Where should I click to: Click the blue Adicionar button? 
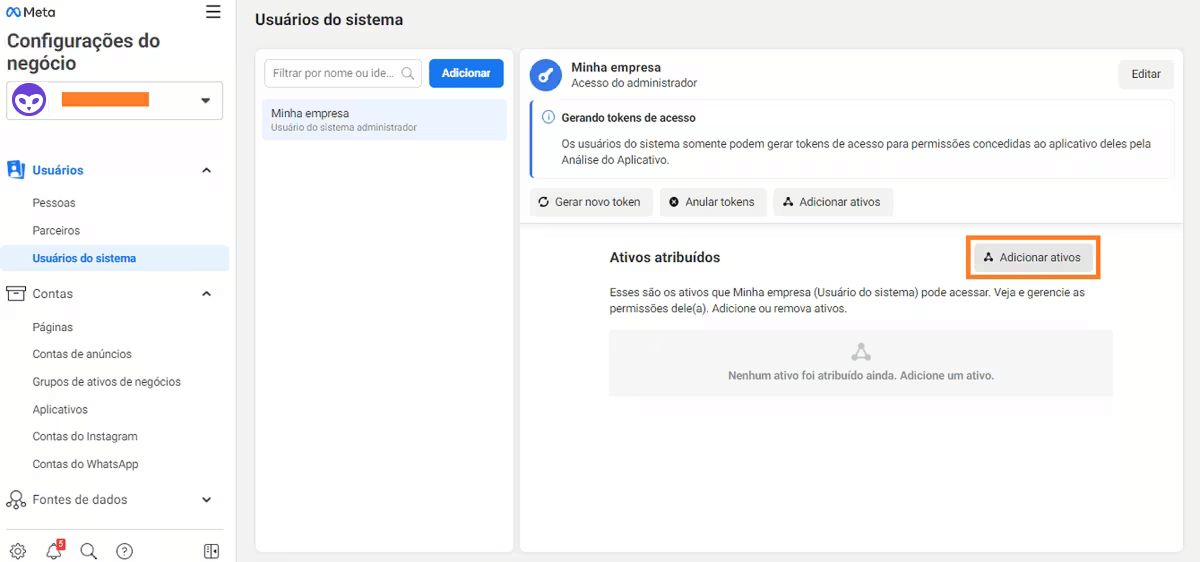(466, 73)
